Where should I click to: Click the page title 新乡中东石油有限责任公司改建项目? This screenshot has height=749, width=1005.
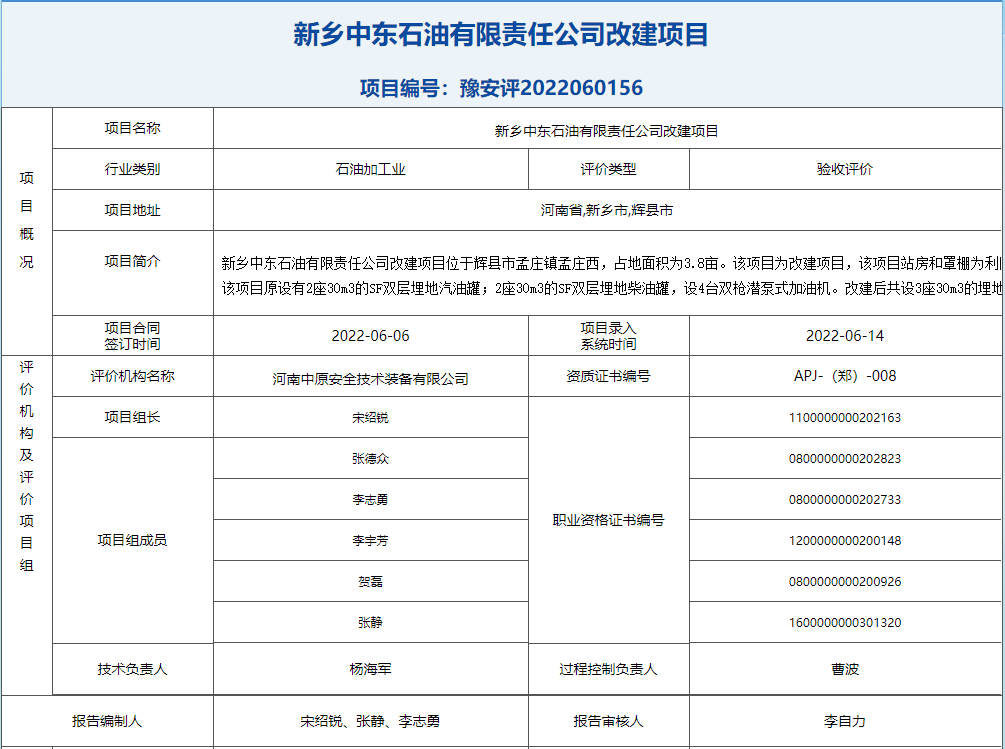click(501, 34)
